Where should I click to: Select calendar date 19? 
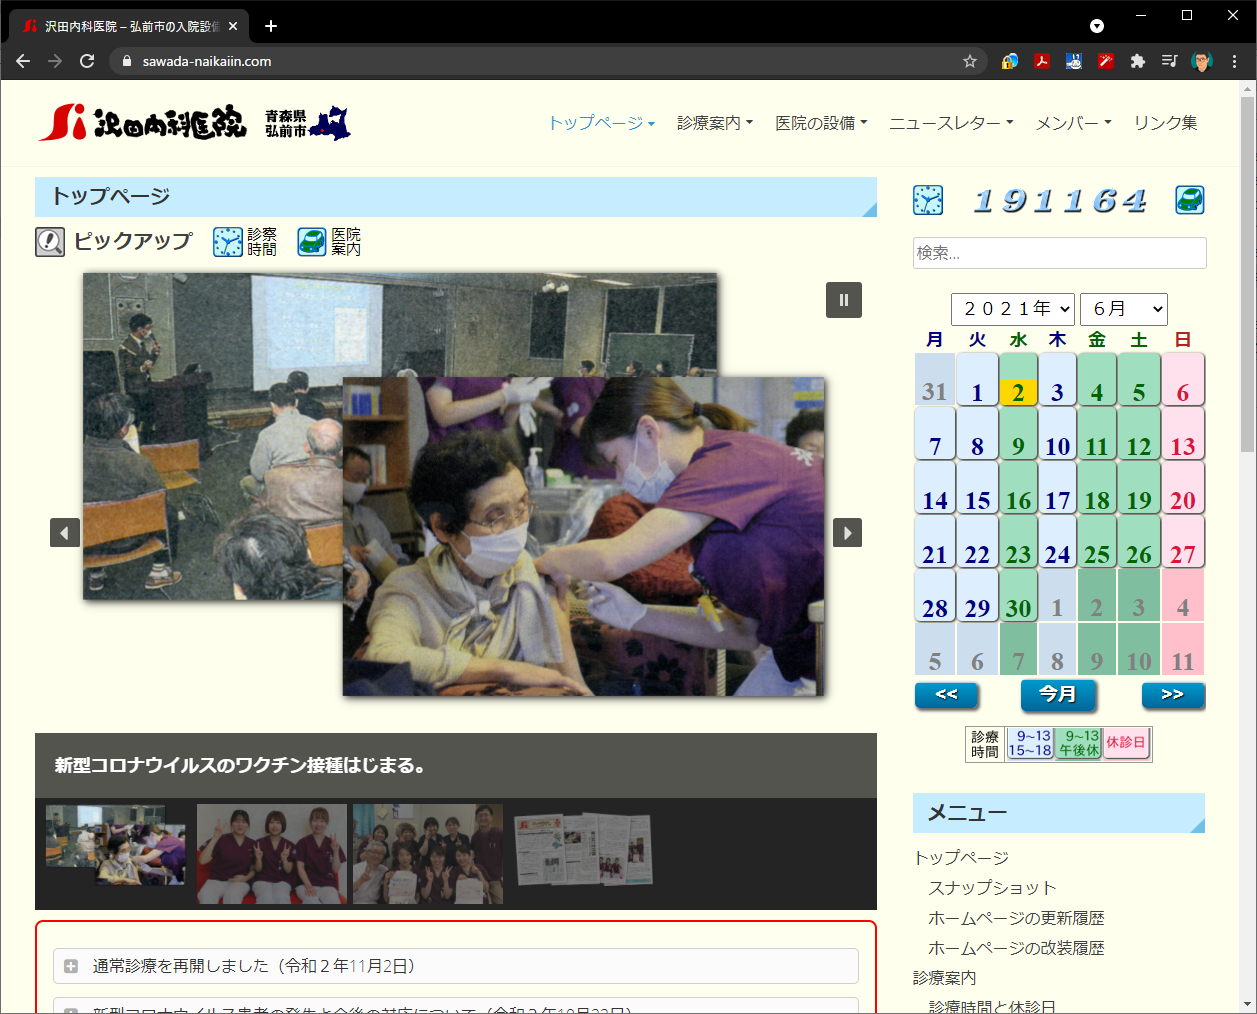[x=1139, y=487]
